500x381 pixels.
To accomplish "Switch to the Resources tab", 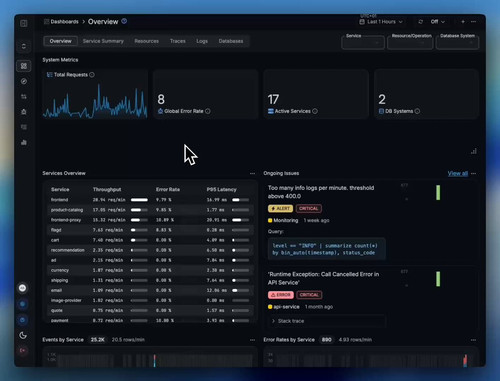I will click(x=146, y=41).
